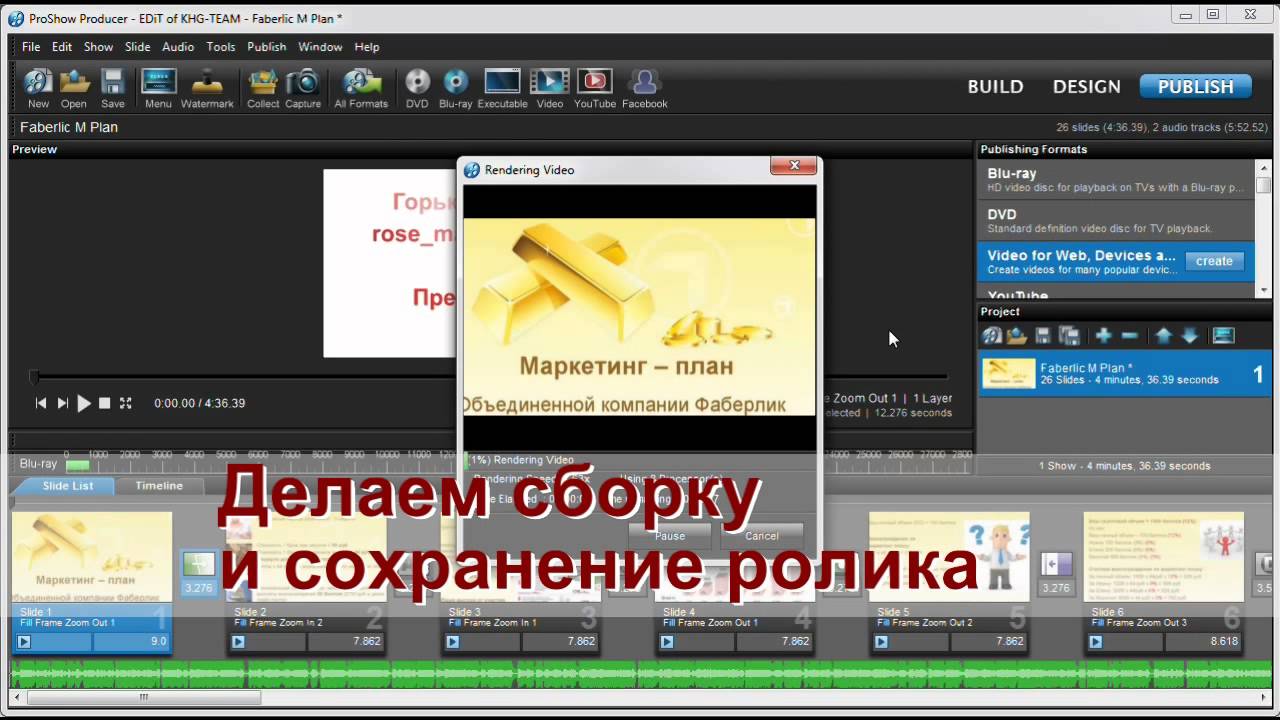Create a new show with New icon

(38, 88)
